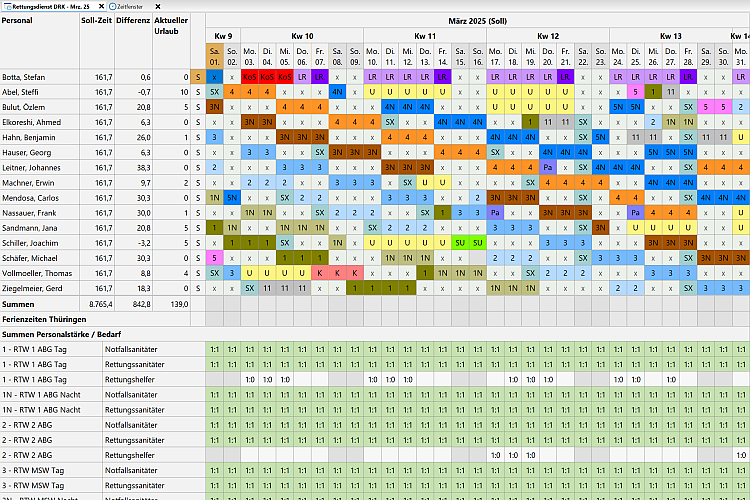Image resolution: width=750 pixels, height=500 pixels.
Task: Select employee Botta, Stefan
Action: (25, 76)
